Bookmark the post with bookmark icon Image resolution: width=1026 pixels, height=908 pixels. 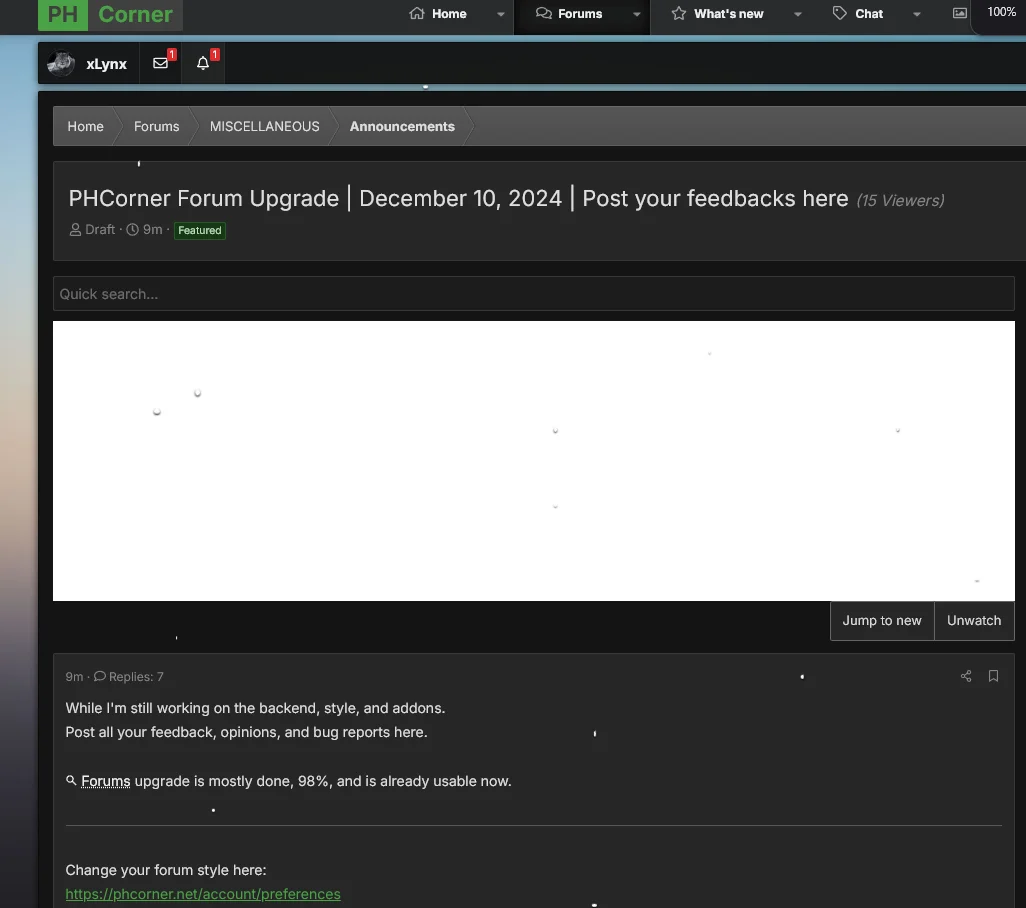coord(993,676)
